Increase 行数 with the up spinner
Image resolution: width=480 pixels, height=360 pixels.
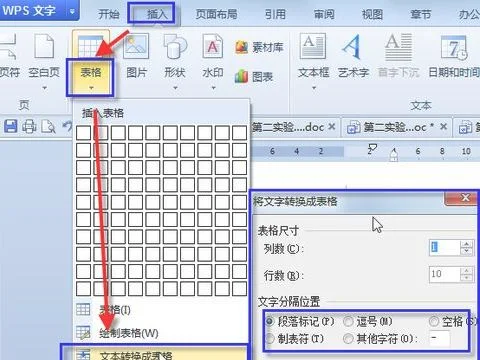click(467, 271)
